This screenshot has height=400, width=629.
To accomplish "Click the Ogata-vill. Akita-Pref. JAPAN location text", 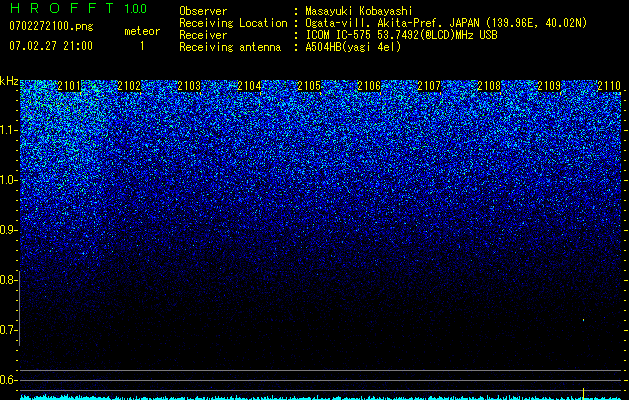I will [446, 23].
